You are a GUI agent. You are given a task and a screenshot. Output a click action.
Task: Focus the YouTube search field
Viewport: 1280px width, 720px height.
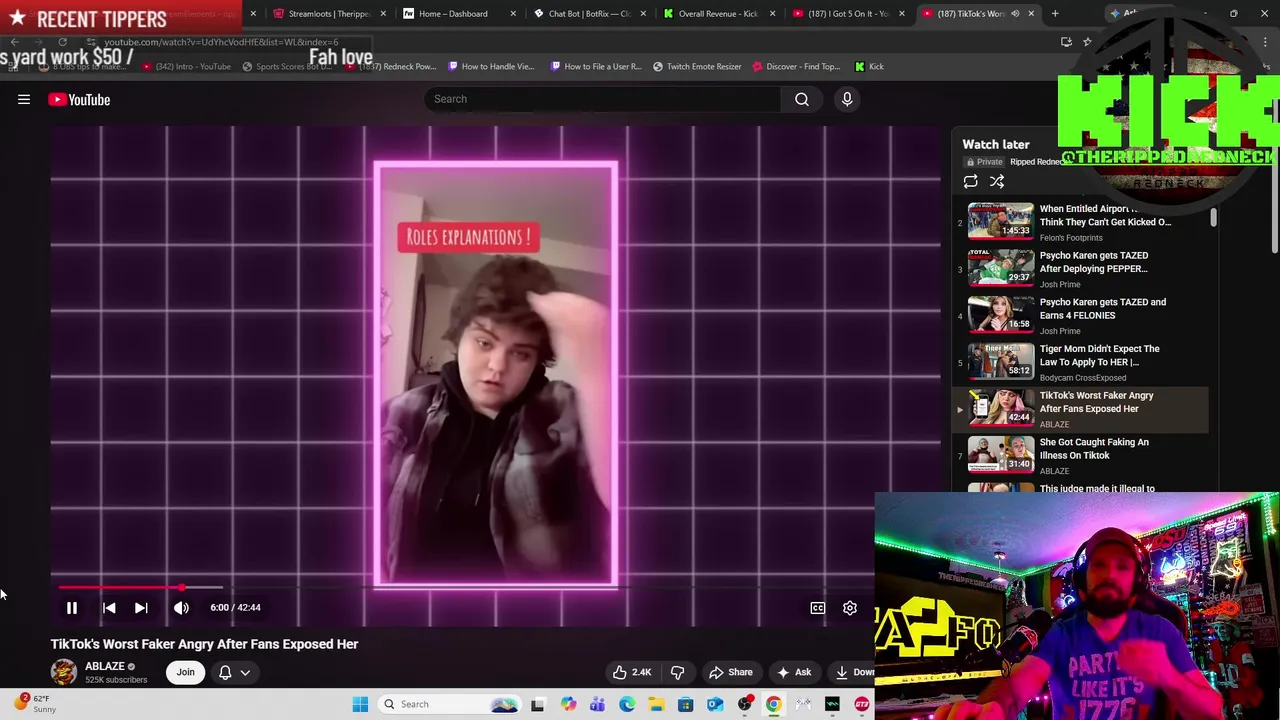click(603, 99)
